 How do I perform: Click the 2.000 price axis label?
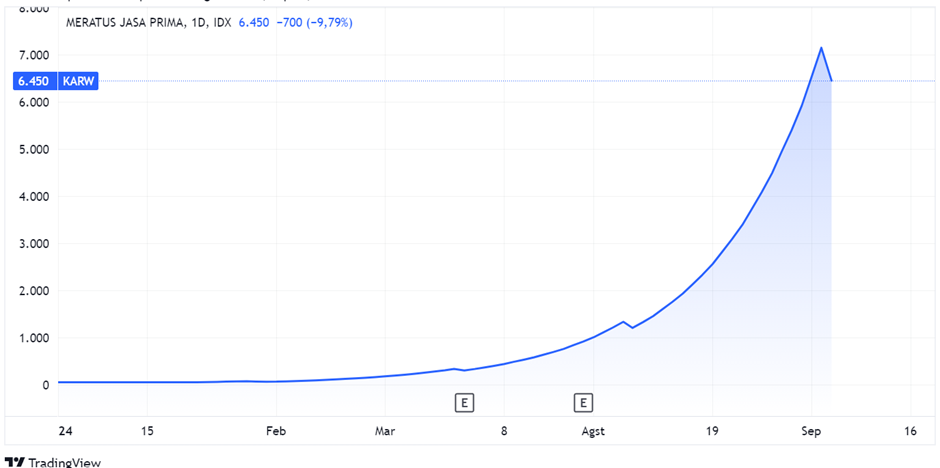point(34,291)
